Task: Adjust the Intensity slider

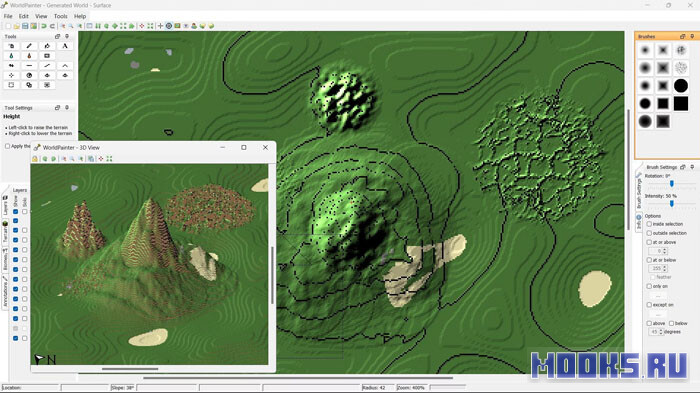Action: 671,204
